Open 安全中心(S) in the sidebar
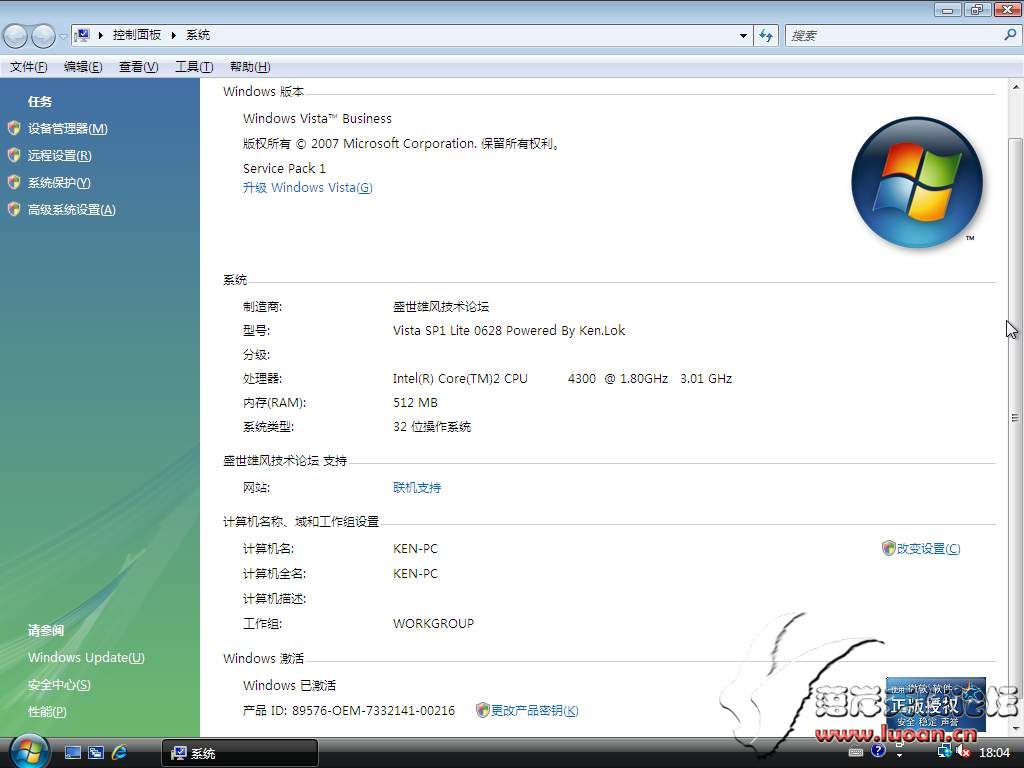 click(x=59, y=684)
